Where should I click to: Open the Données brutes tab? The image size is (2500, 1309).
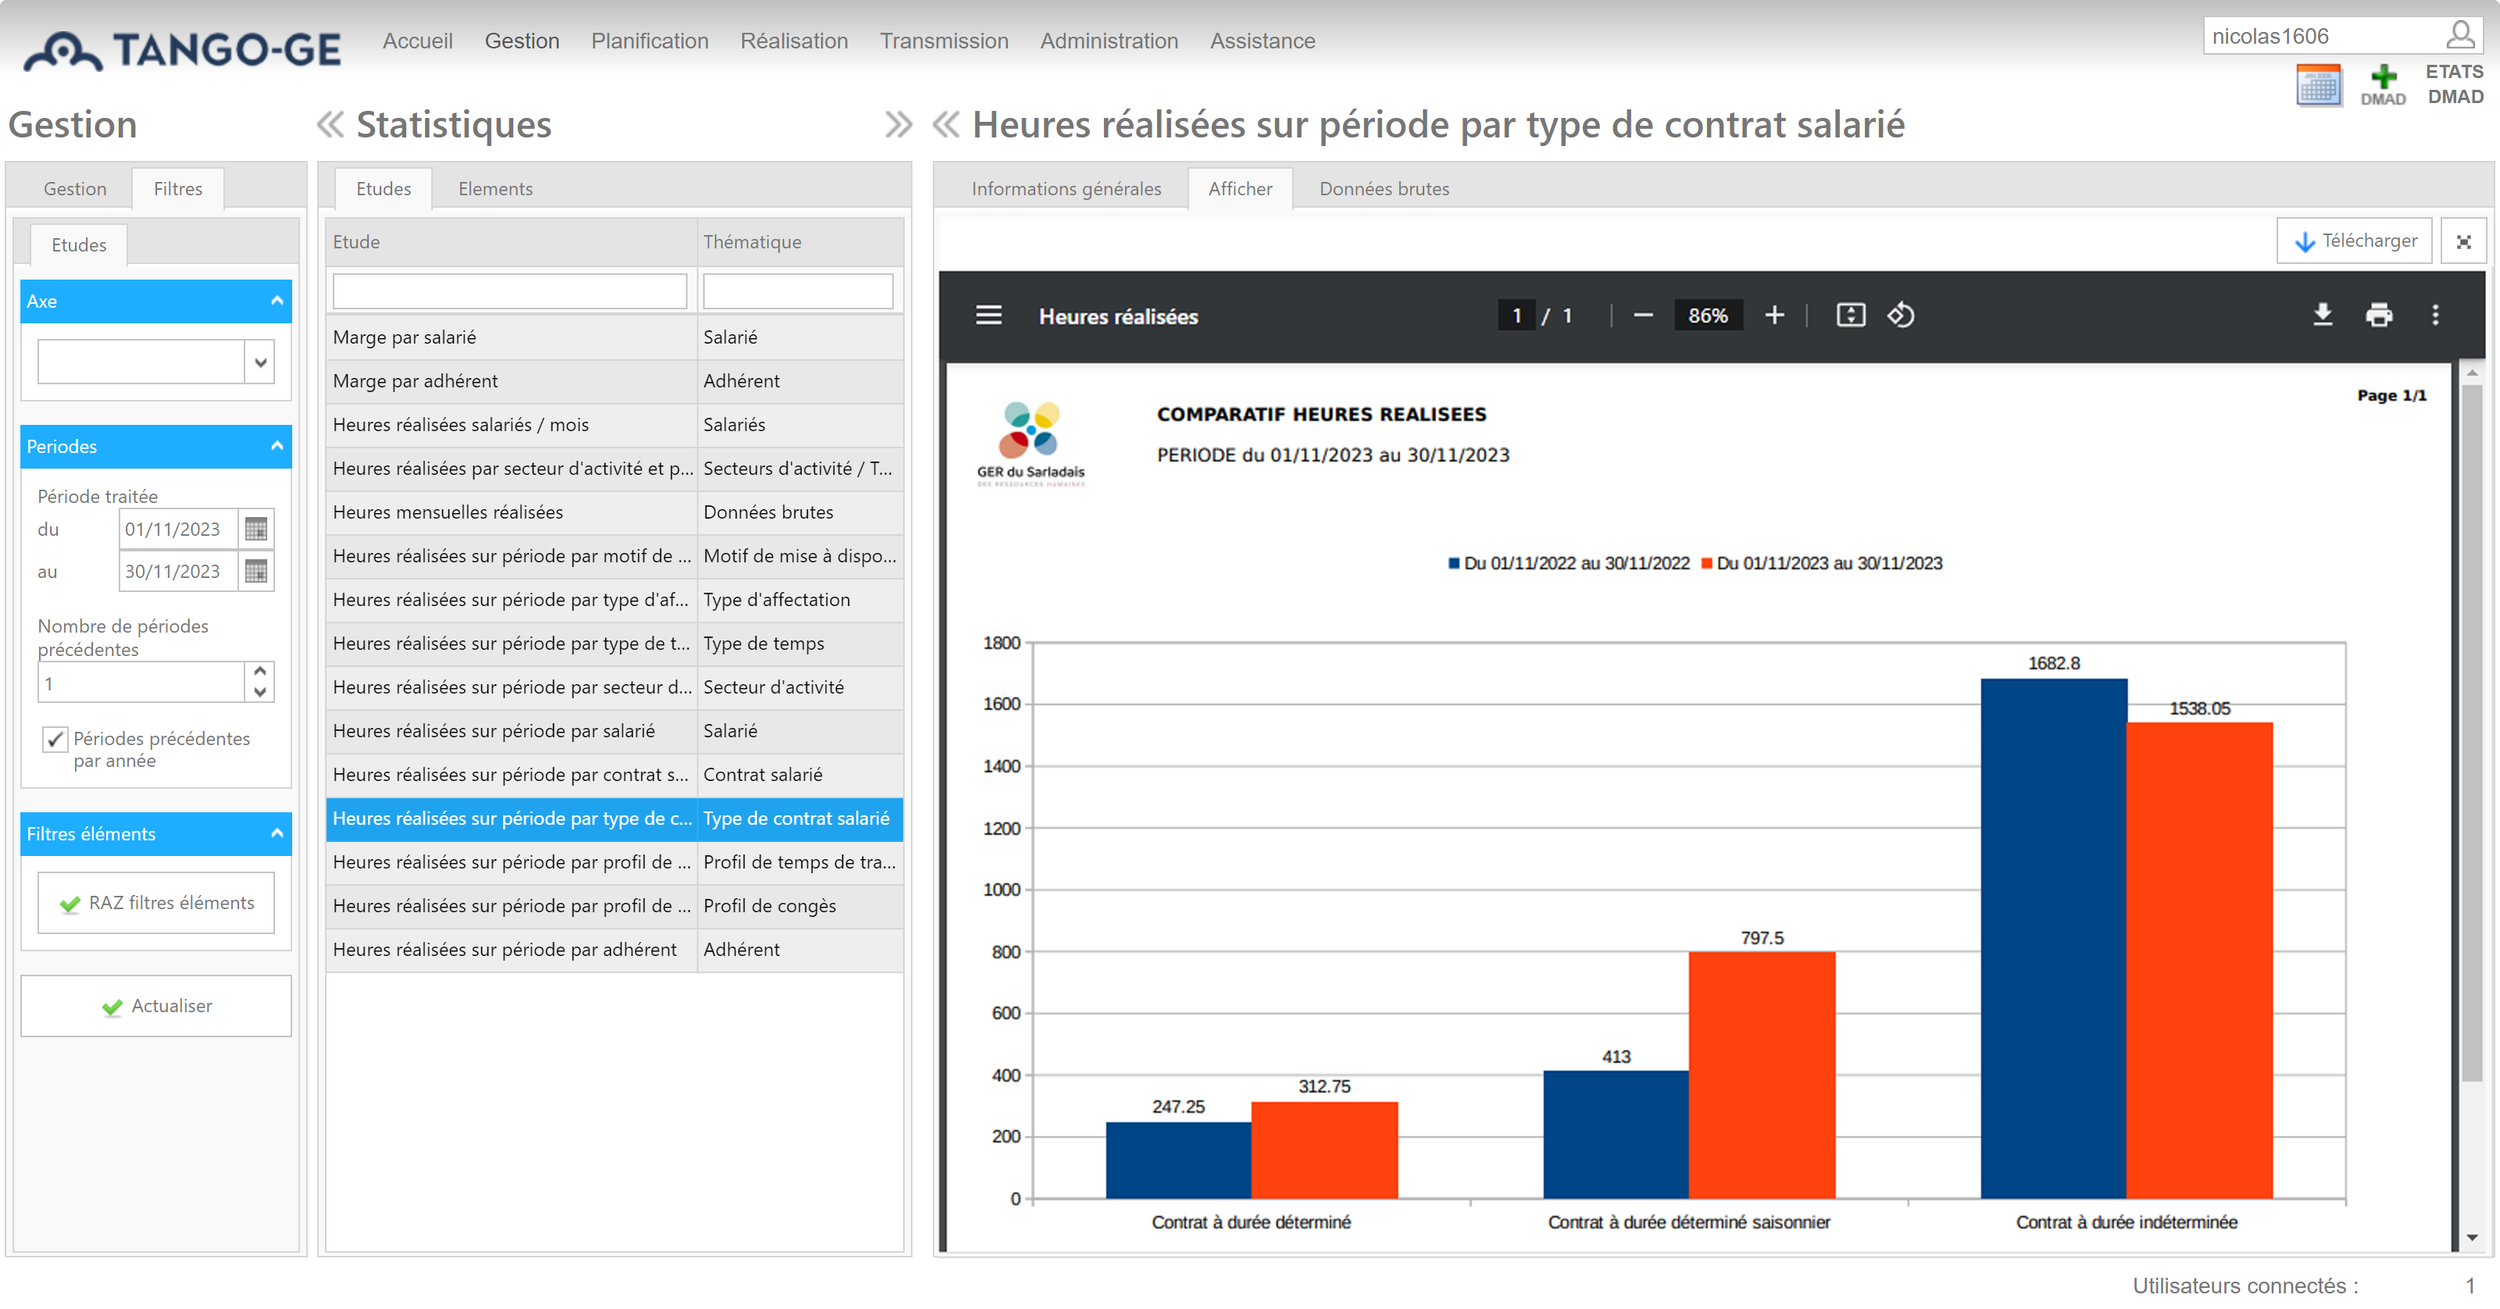(x=1384, y=189)
